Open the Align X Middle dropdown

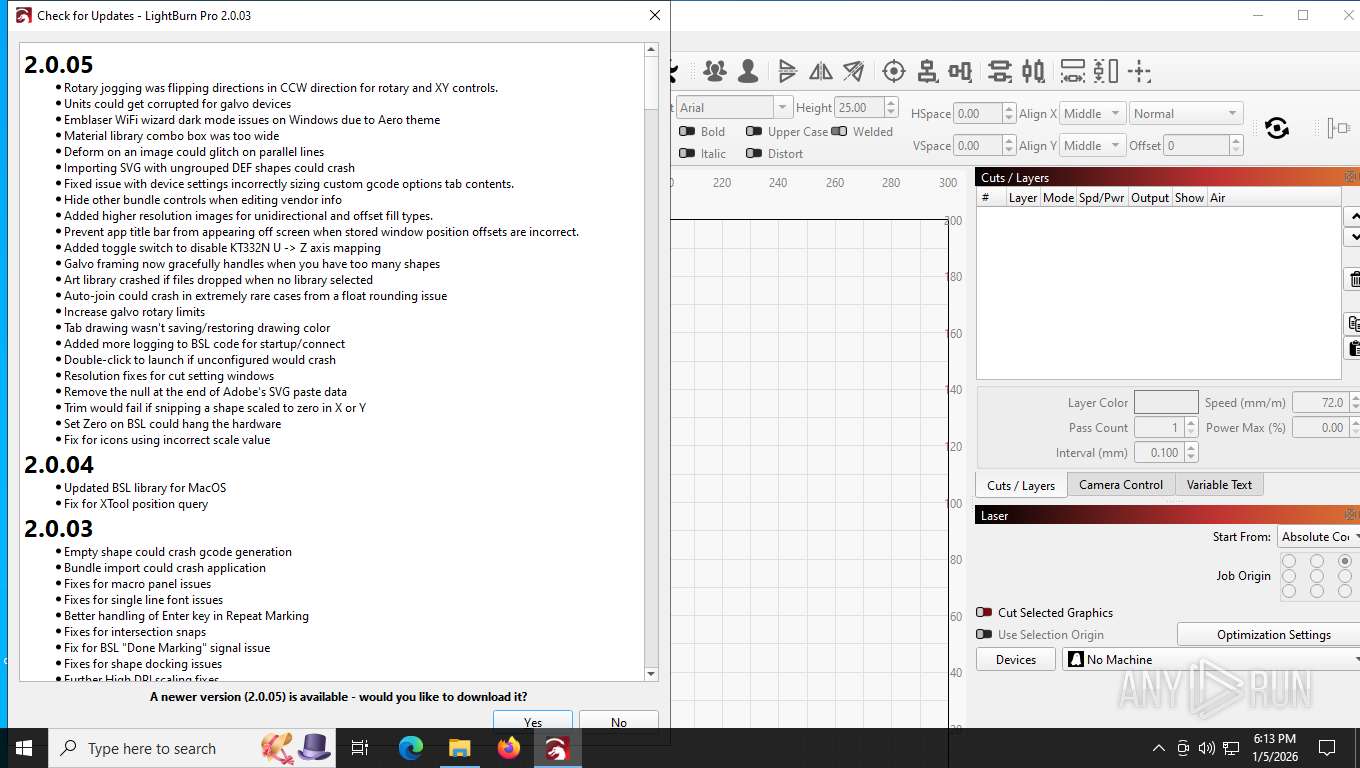click(x=1092, y=113)
